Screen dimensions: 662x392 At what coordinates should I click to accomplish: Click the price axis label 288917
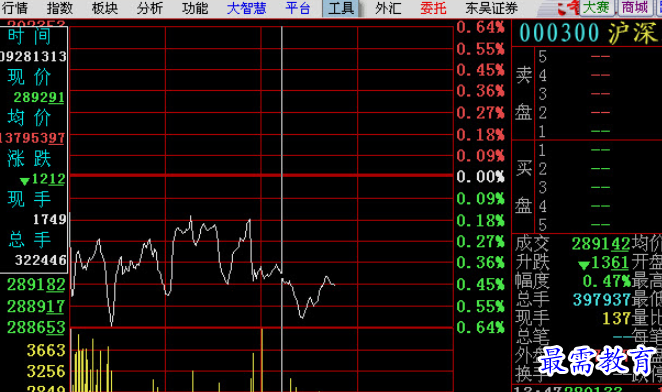pyautogui.click(x=36, y=306)
